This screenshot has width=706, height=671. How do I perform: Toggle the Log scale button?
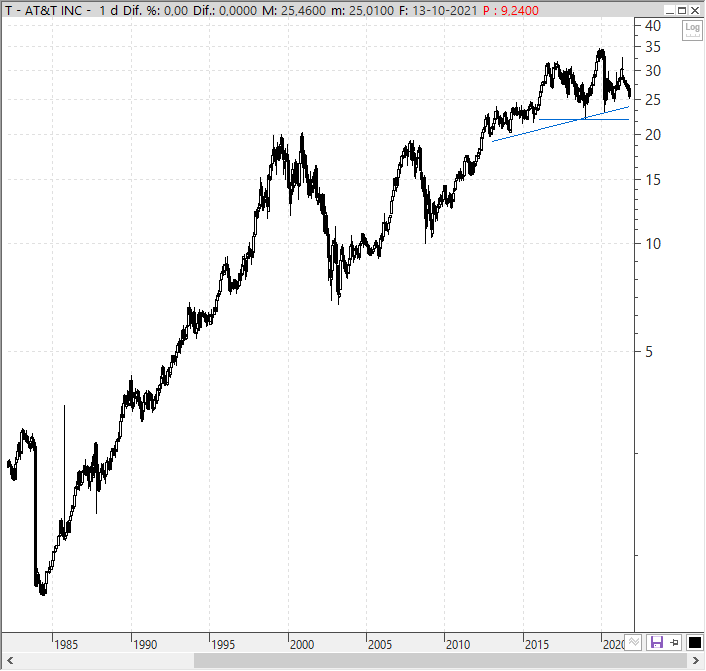click(692, 30)
